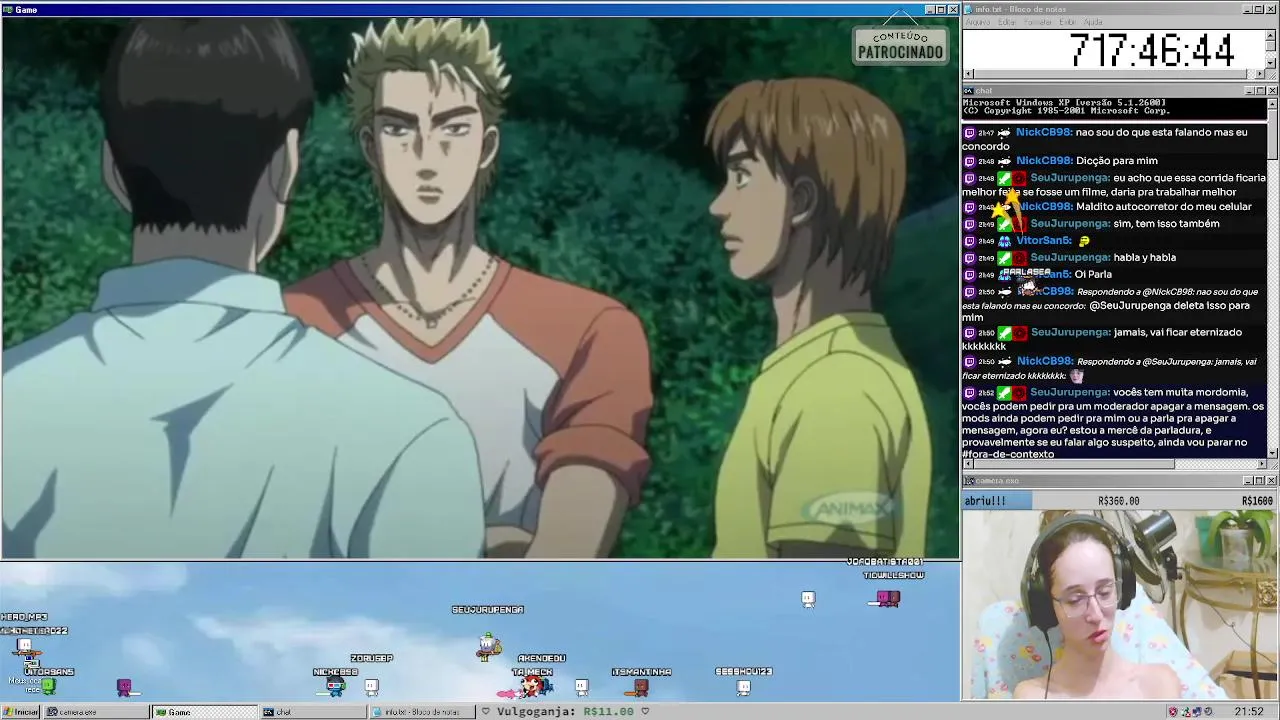Click the SESSHOU123 character sprite
This screenshot has height=720, width=1280.
pyautogui.click(x=743, y=687)
